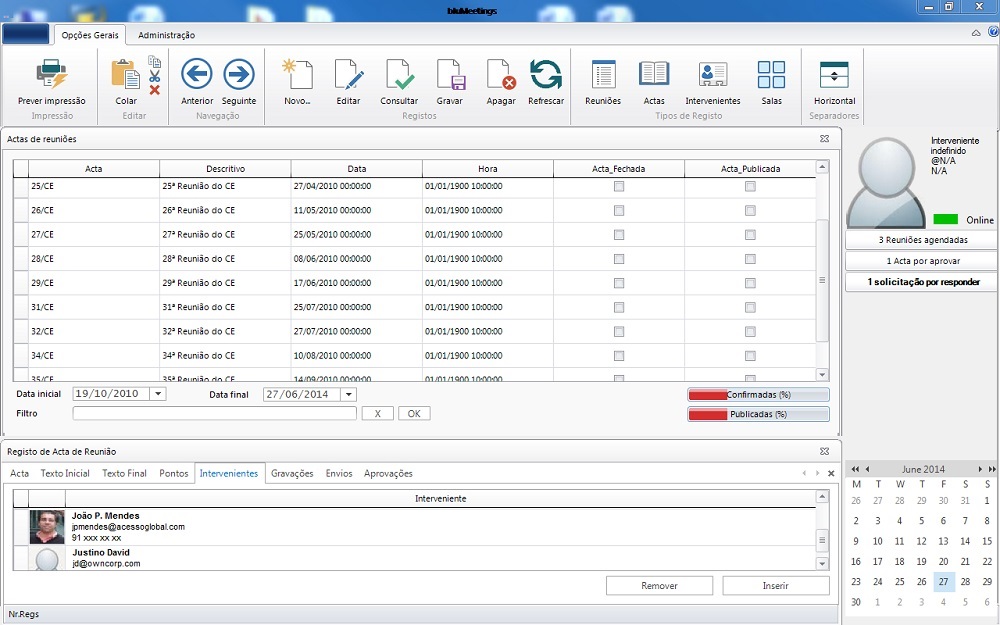The width and height of the screenshot is (1000, 625).
Task: Click the Prever impressão print preview icon
Action: [x=51, y=75]
